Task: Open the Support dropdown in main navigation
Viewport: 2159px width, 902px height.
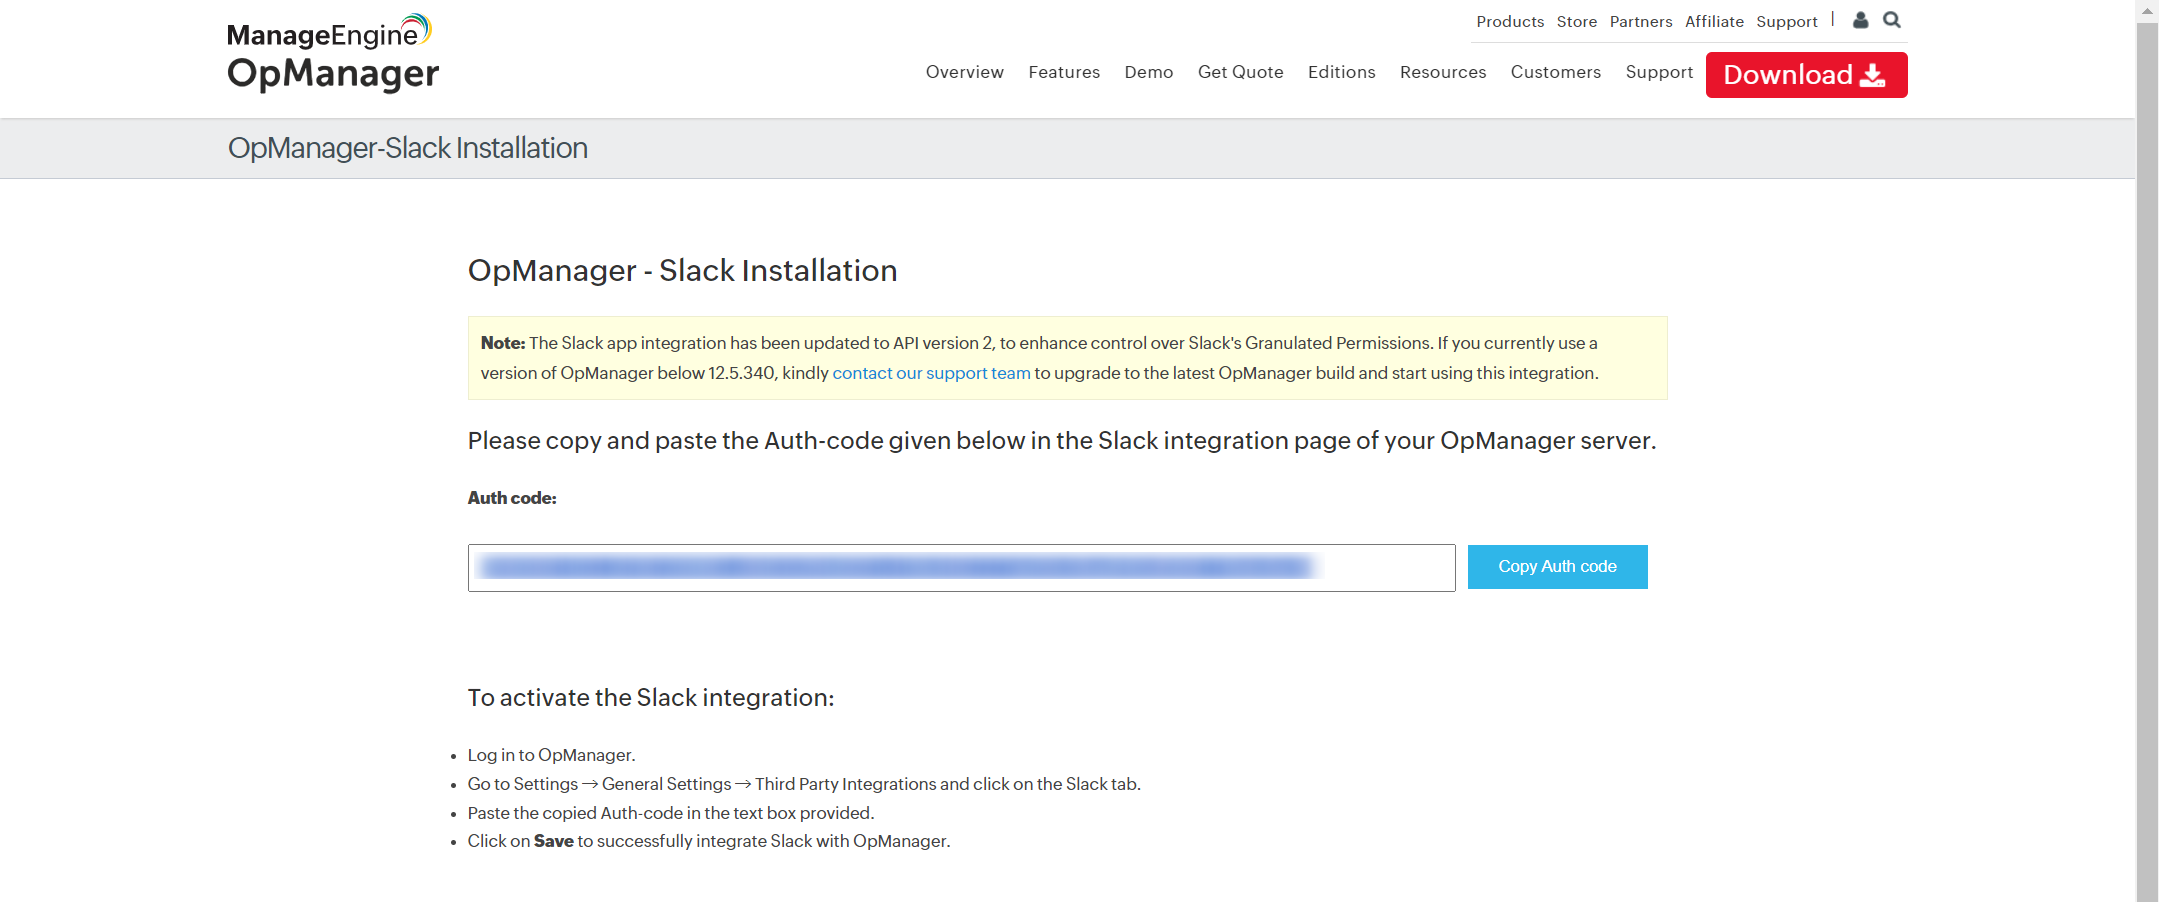Action: pyautogui.click(x=1658, y=72)
